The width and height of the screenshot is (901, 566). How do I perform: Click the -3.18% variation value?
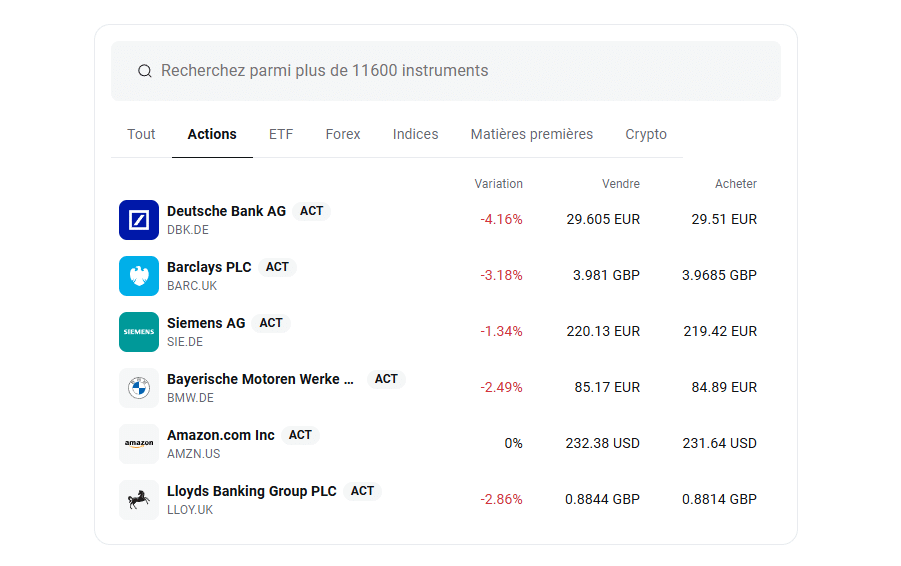pyautogui.click(x=502, y=276)
